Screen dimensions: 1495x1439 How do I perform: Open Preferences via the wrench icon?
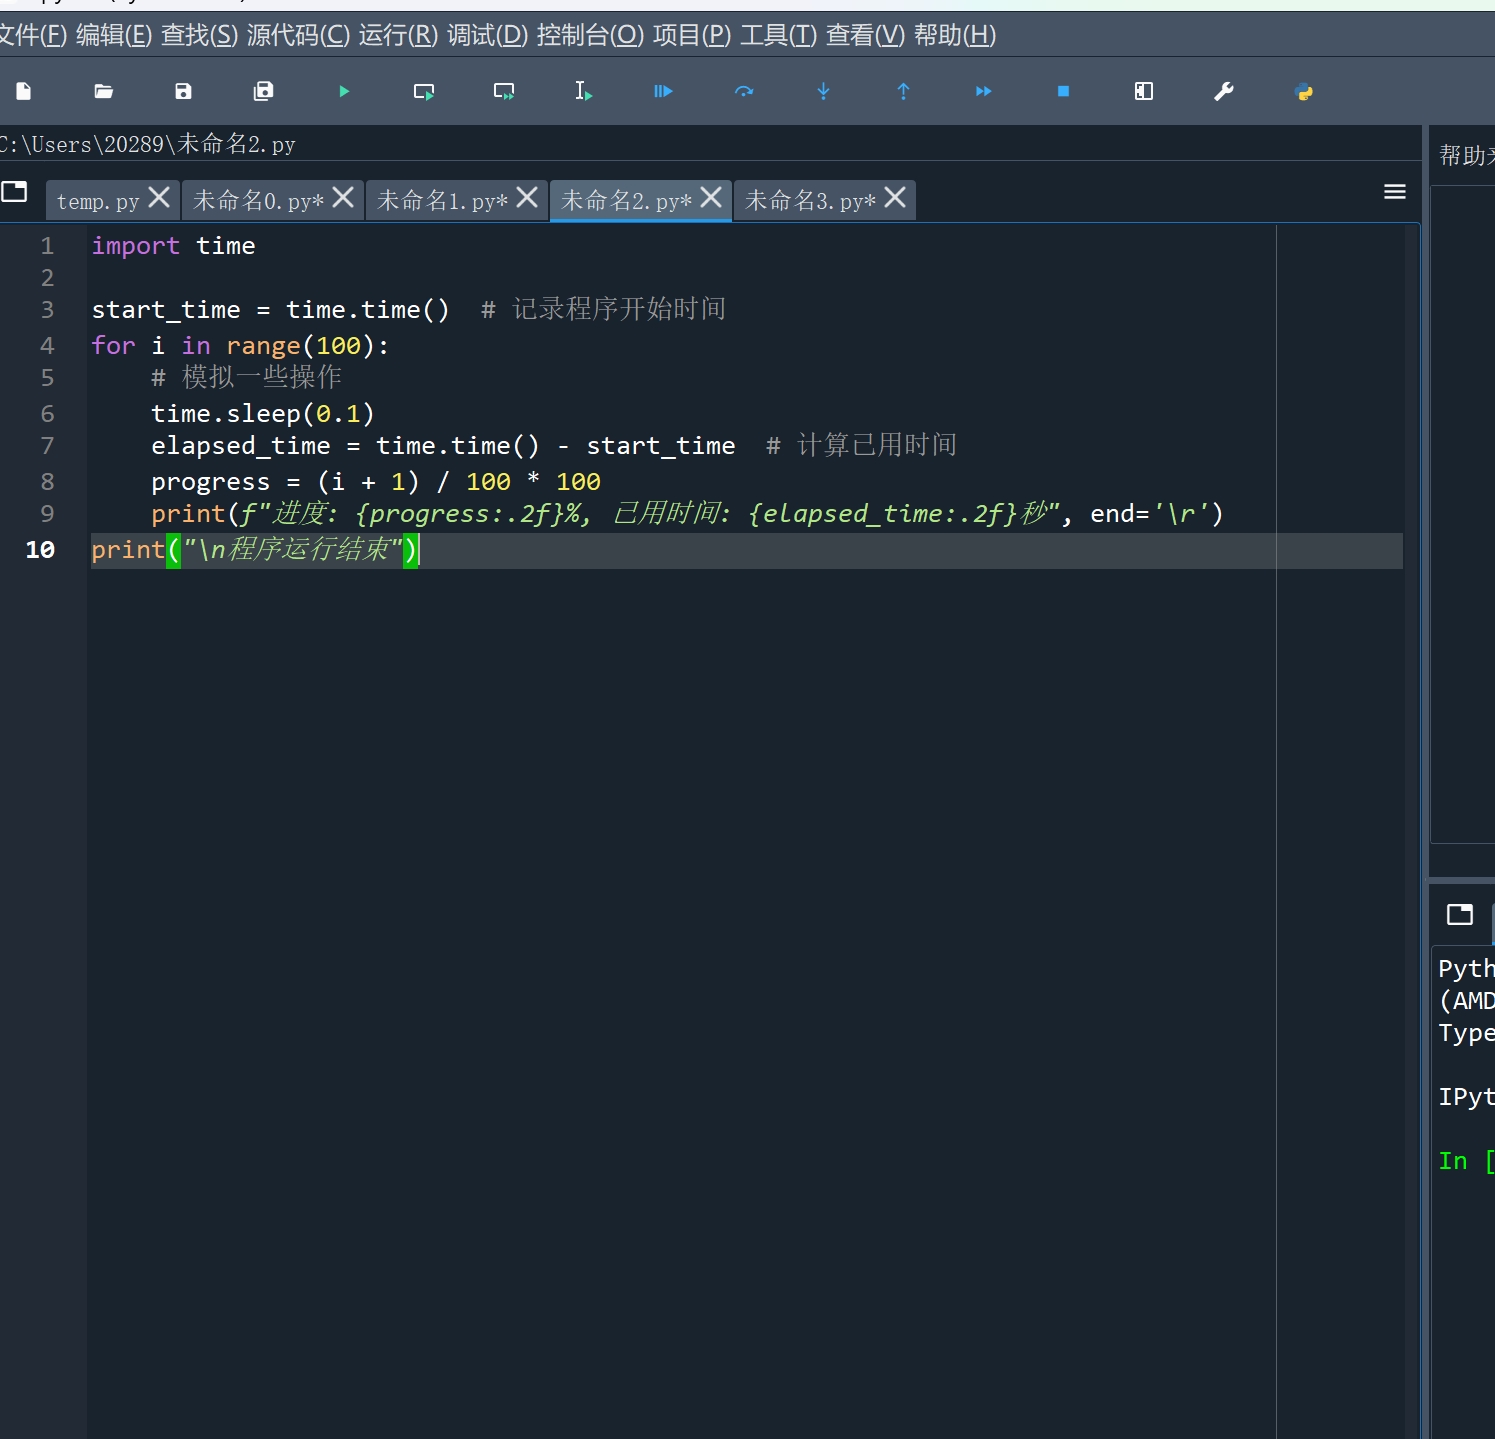click(x=1223, y=91)
